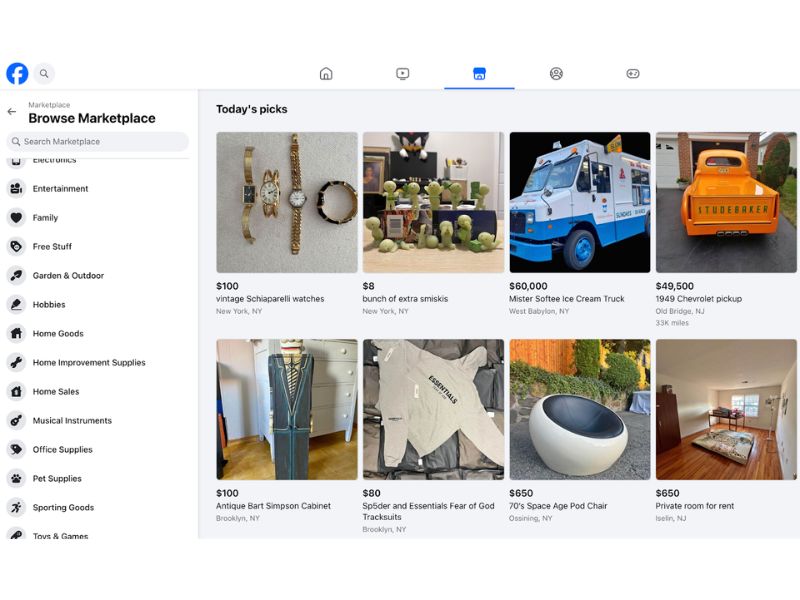Click the Musical Instruments guitar icon

[16, 421]
